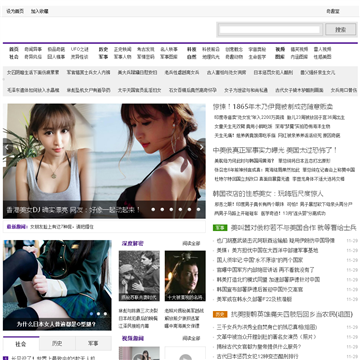This screenshot has height=360, width=360.
Task: Select fifth dot of main slideshow
Action: 189,210
